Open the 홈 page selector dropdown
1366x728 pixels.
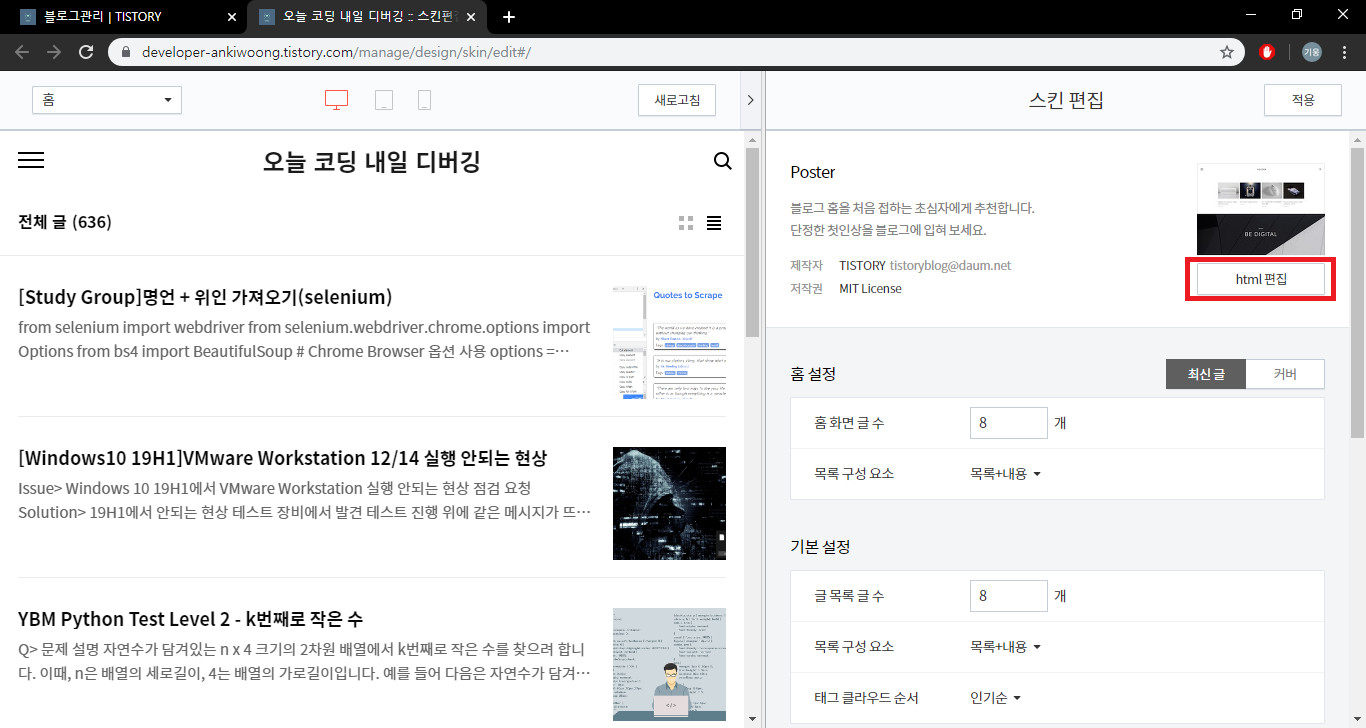point(107,100)
